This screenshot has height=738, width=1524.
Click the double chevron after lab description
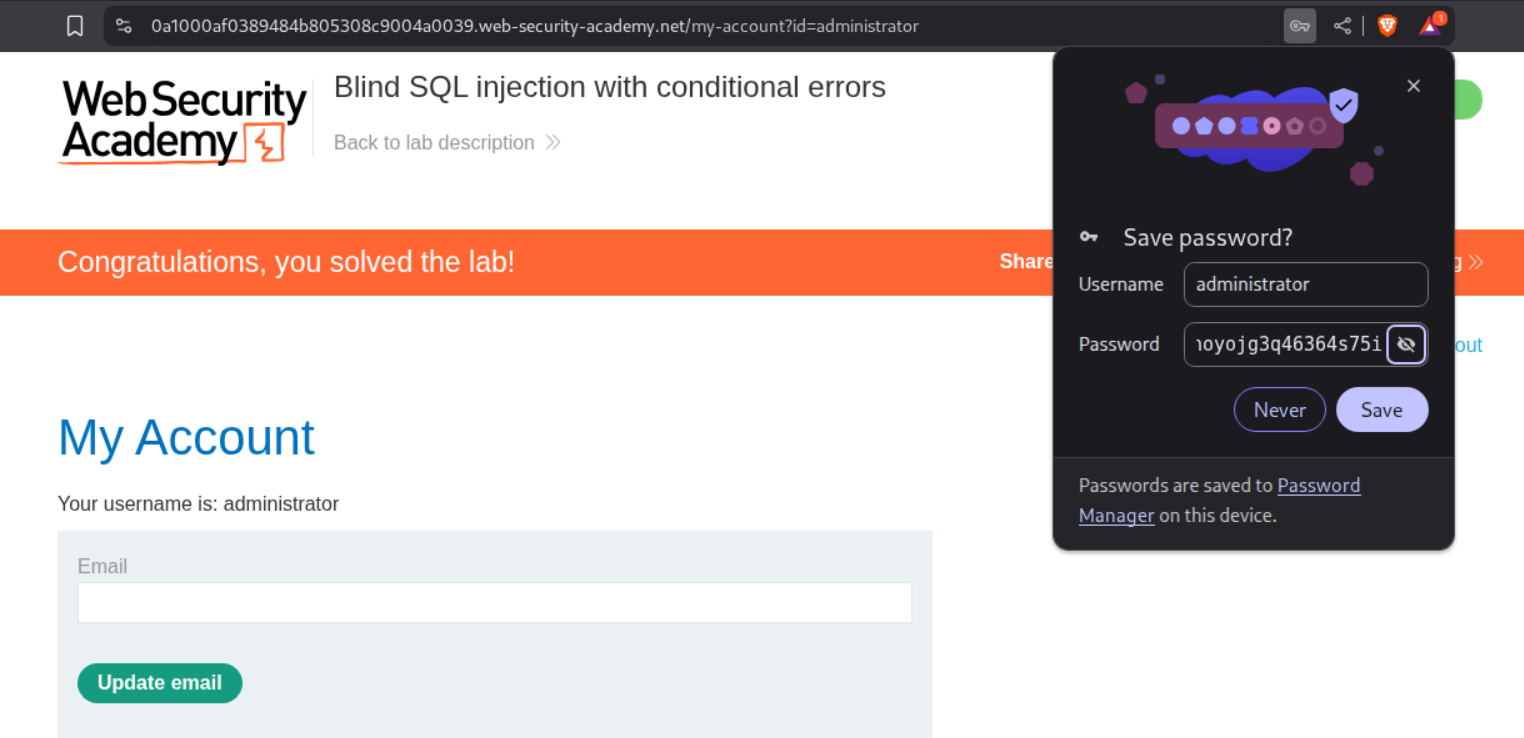coord(553,143)
